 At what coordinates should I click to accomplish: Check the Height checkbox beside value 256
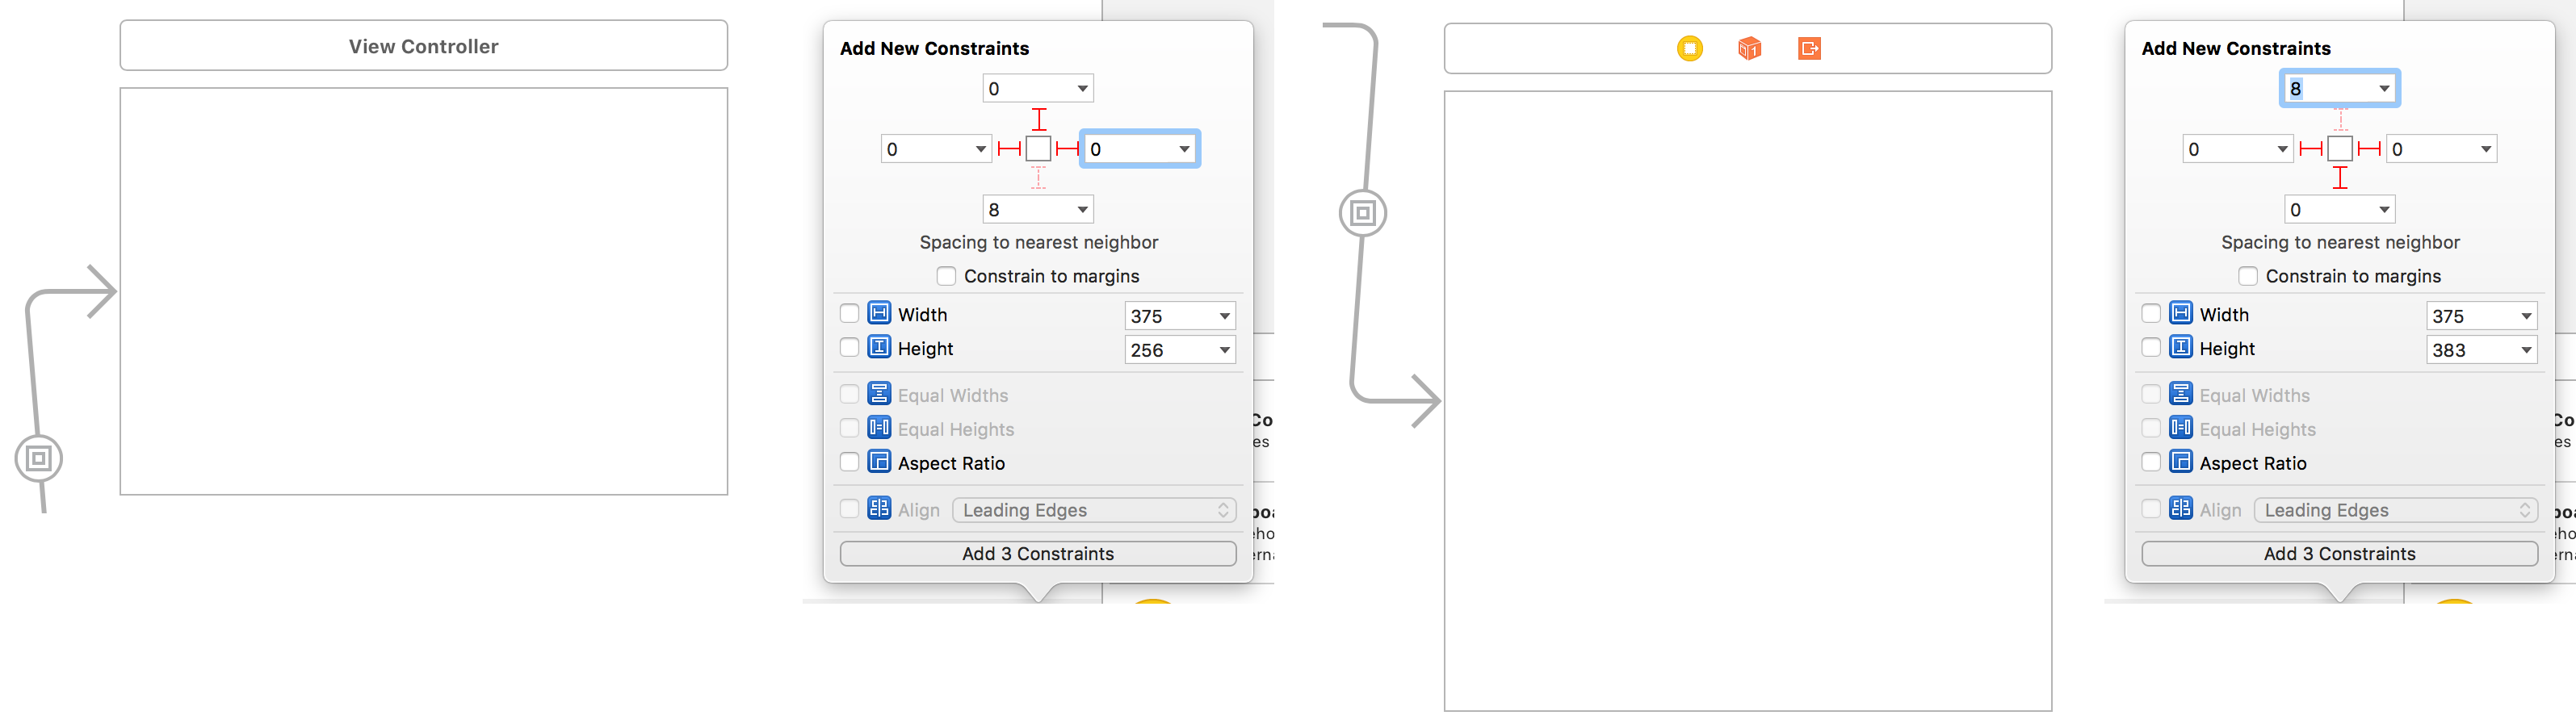[849, 347]
